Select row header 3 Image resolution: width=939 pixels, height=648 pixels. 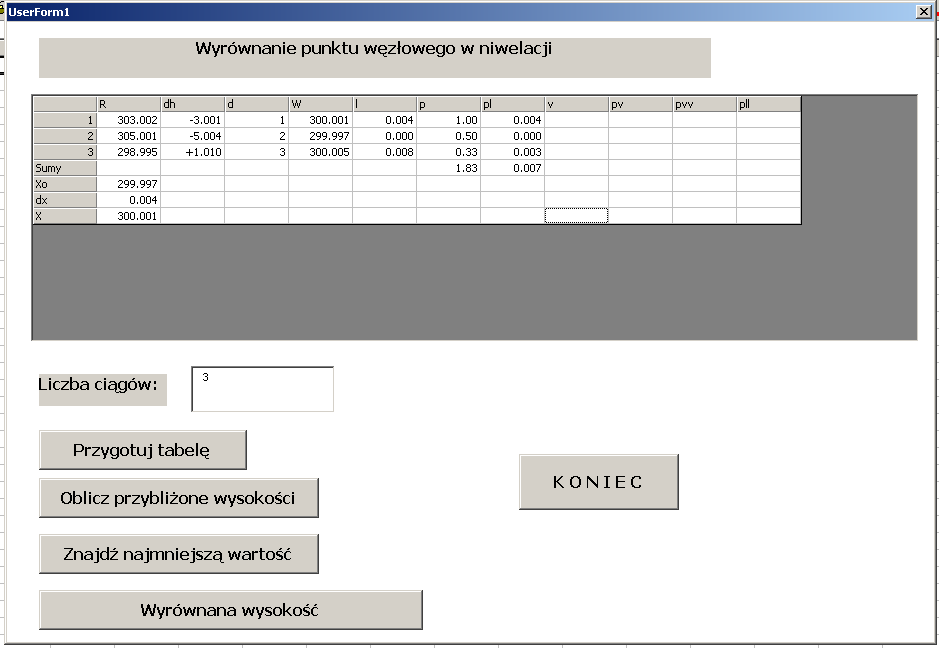tap(65, 152)
